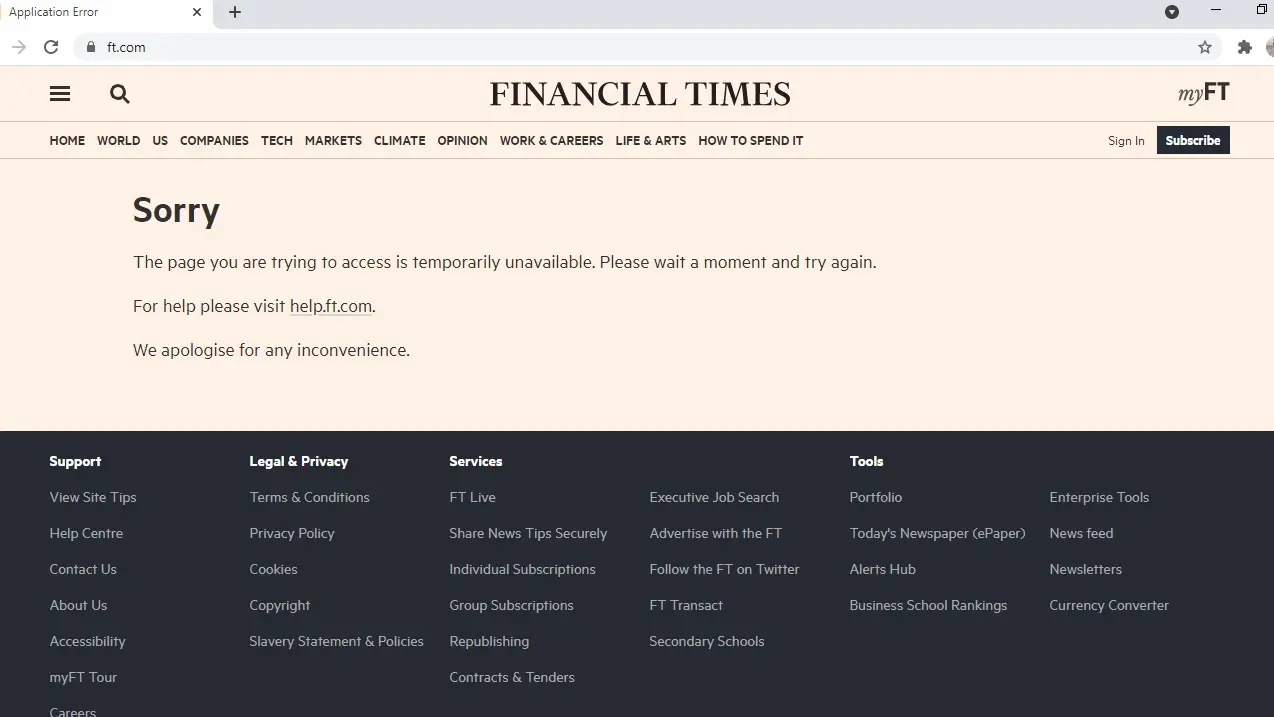Image resolution: width=1274 pixels, height=717 pixels.
Task: Open the myFT logo link
Action: [x=1204, y=94]
